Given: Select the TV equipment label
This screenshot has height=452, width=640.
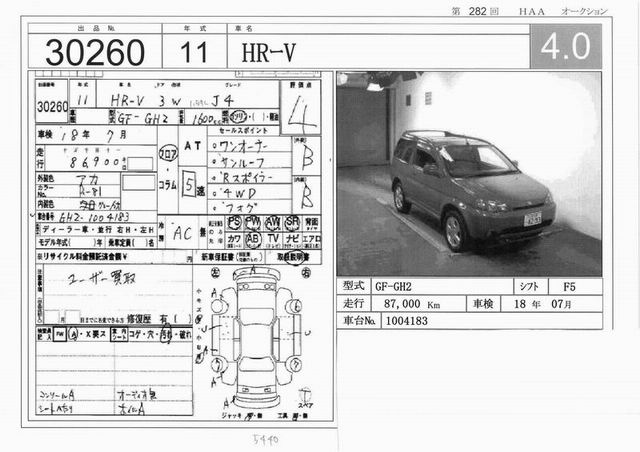Looking at the screenshot, I should point(273,238).
